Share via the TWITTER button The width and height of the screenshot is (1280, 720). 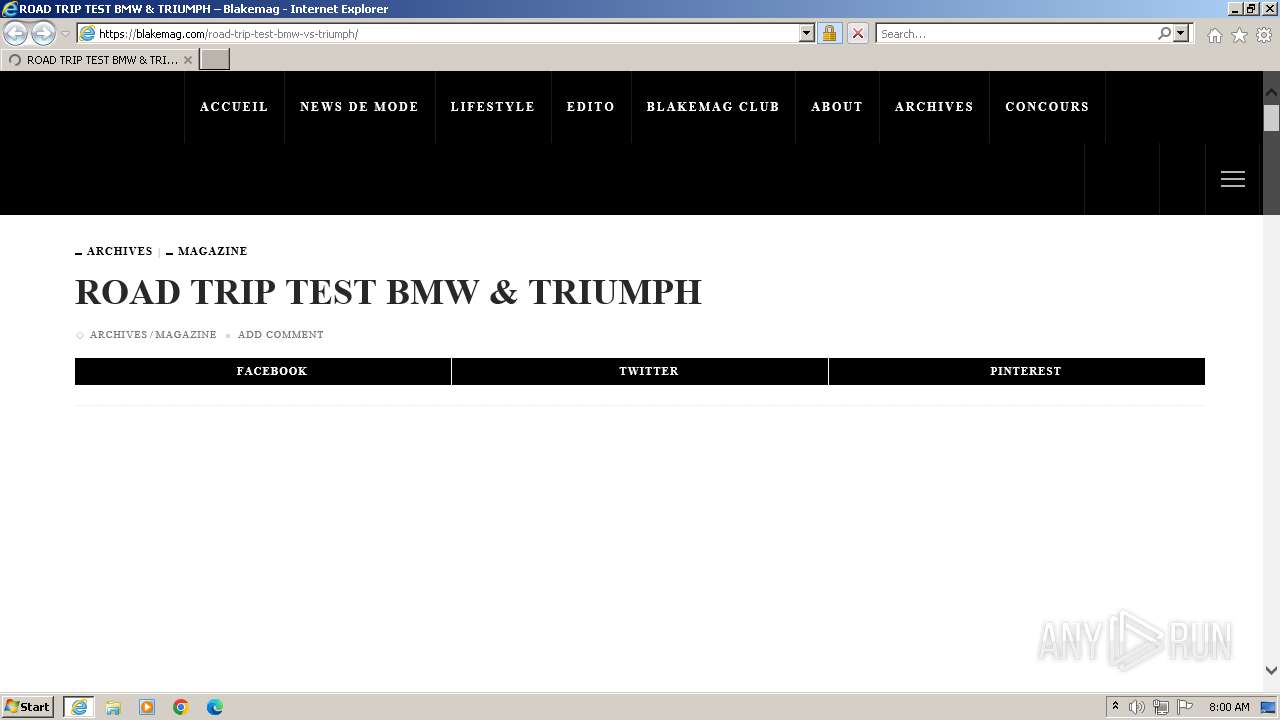coord(640,371)
